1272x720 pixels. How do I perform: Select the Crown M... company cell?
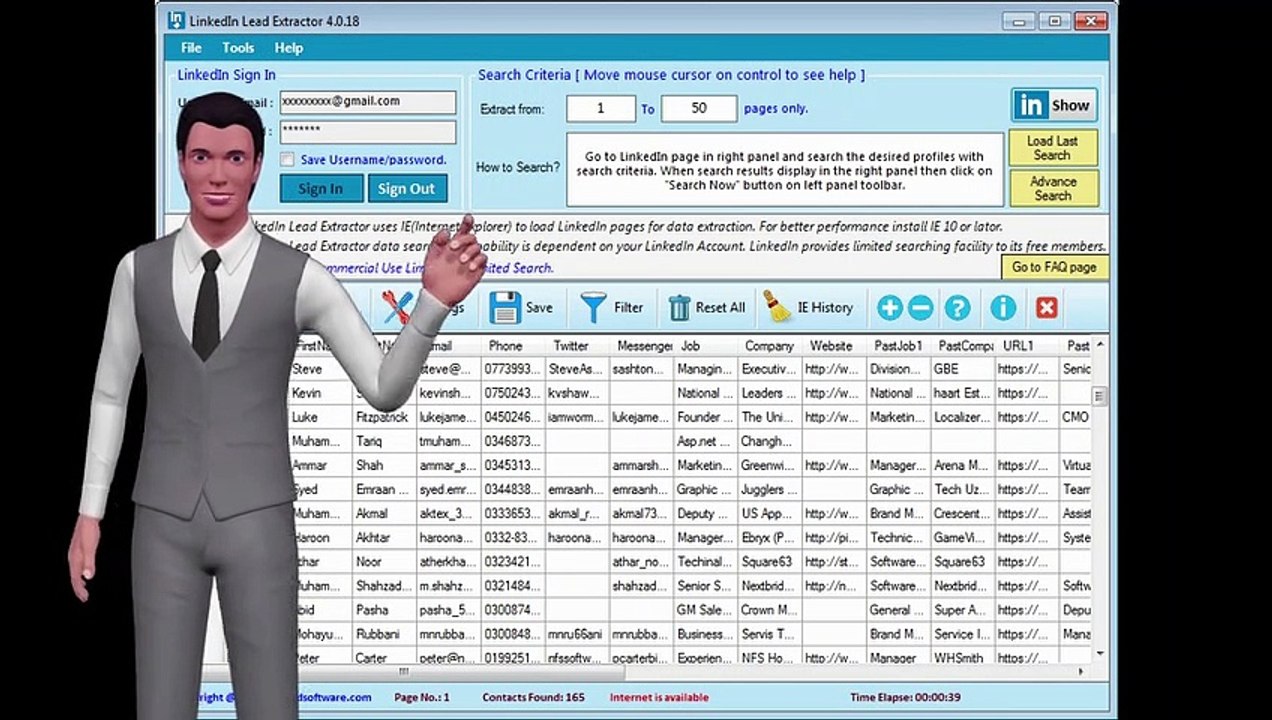tap(769, 609)
